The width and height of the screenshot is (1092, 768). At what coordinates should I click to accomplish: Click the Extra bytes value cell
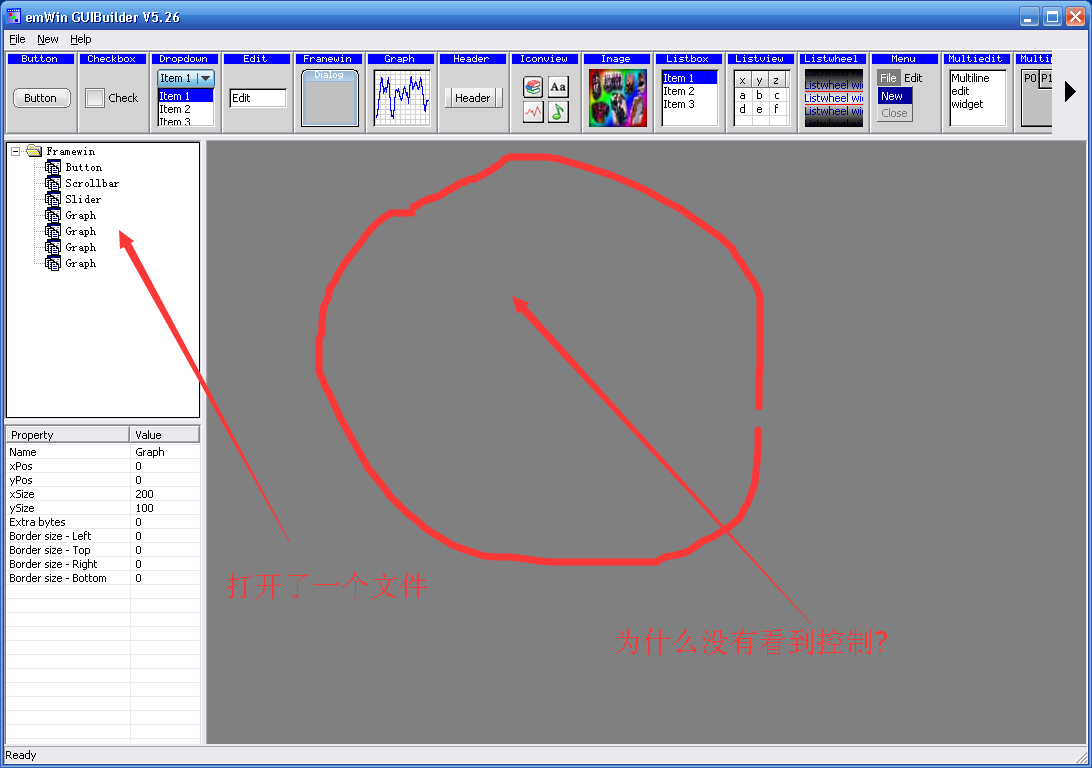pyautogui.click(x=166, y=522)
